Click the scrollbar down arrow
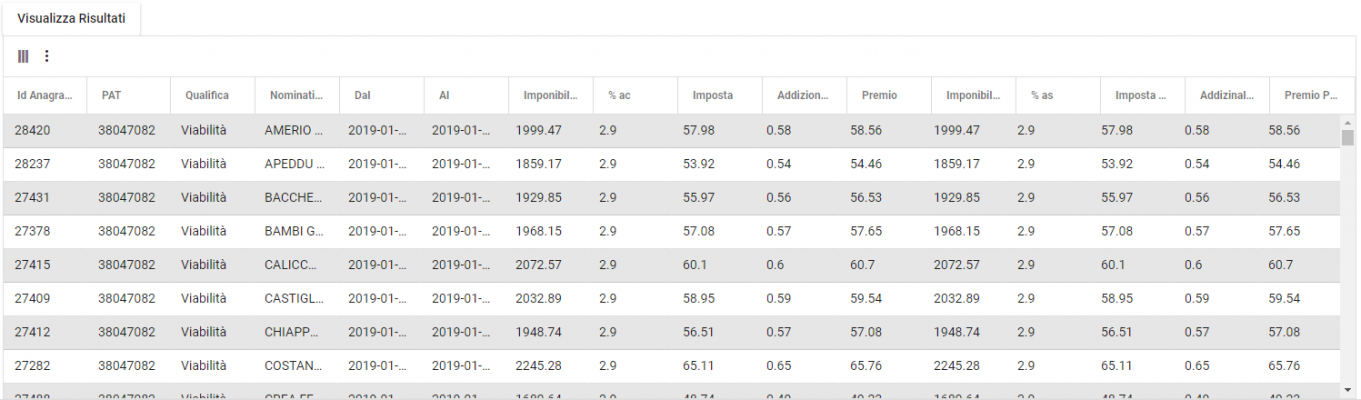This screenshot has height=400, width=1361. 1348,390
